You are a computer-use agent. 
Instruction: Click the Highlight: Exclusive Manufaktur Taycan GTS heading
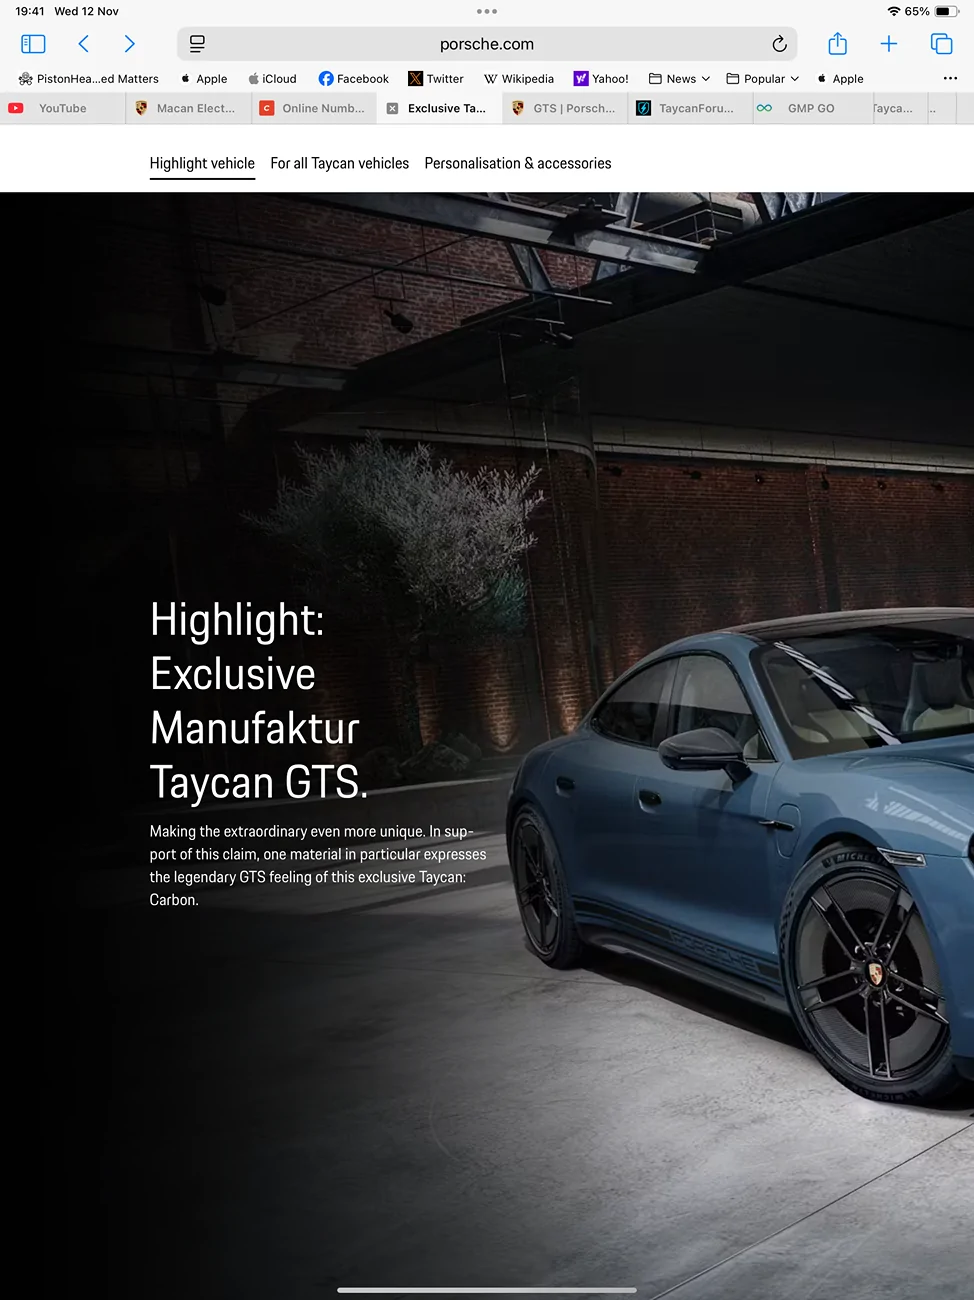pos(259,700)
